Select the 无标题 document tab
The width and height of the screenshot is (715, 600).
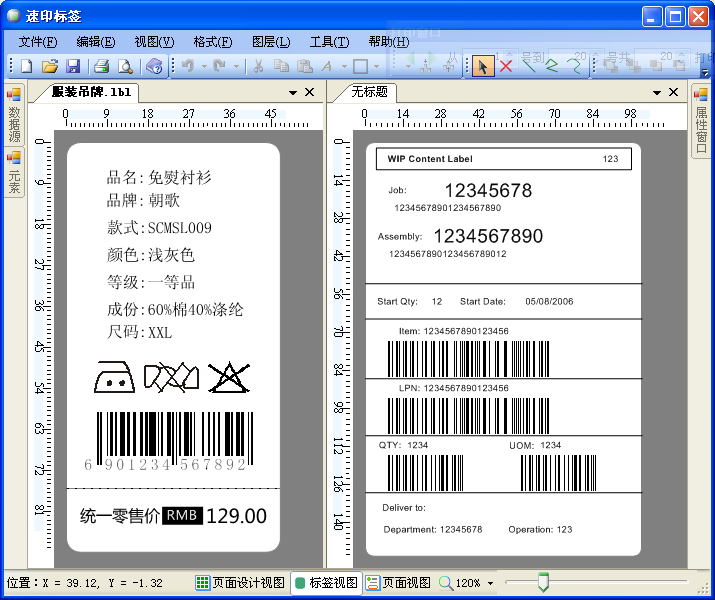pyautogui.click(x=369, y=92)
